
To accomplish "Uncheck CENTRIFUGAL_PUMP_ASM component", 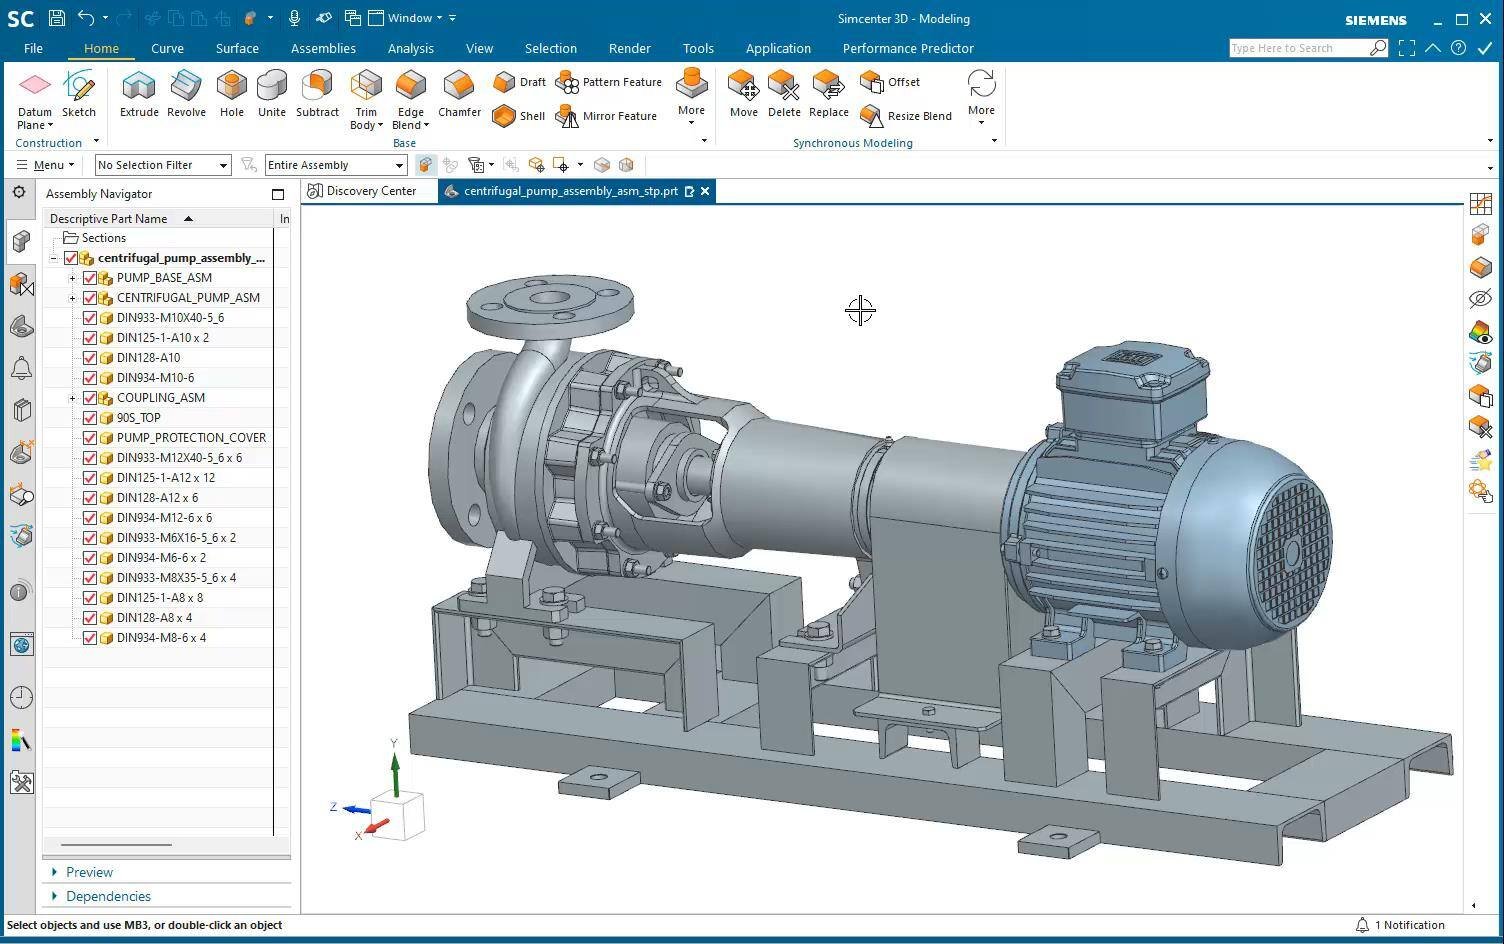I will 90,298.
